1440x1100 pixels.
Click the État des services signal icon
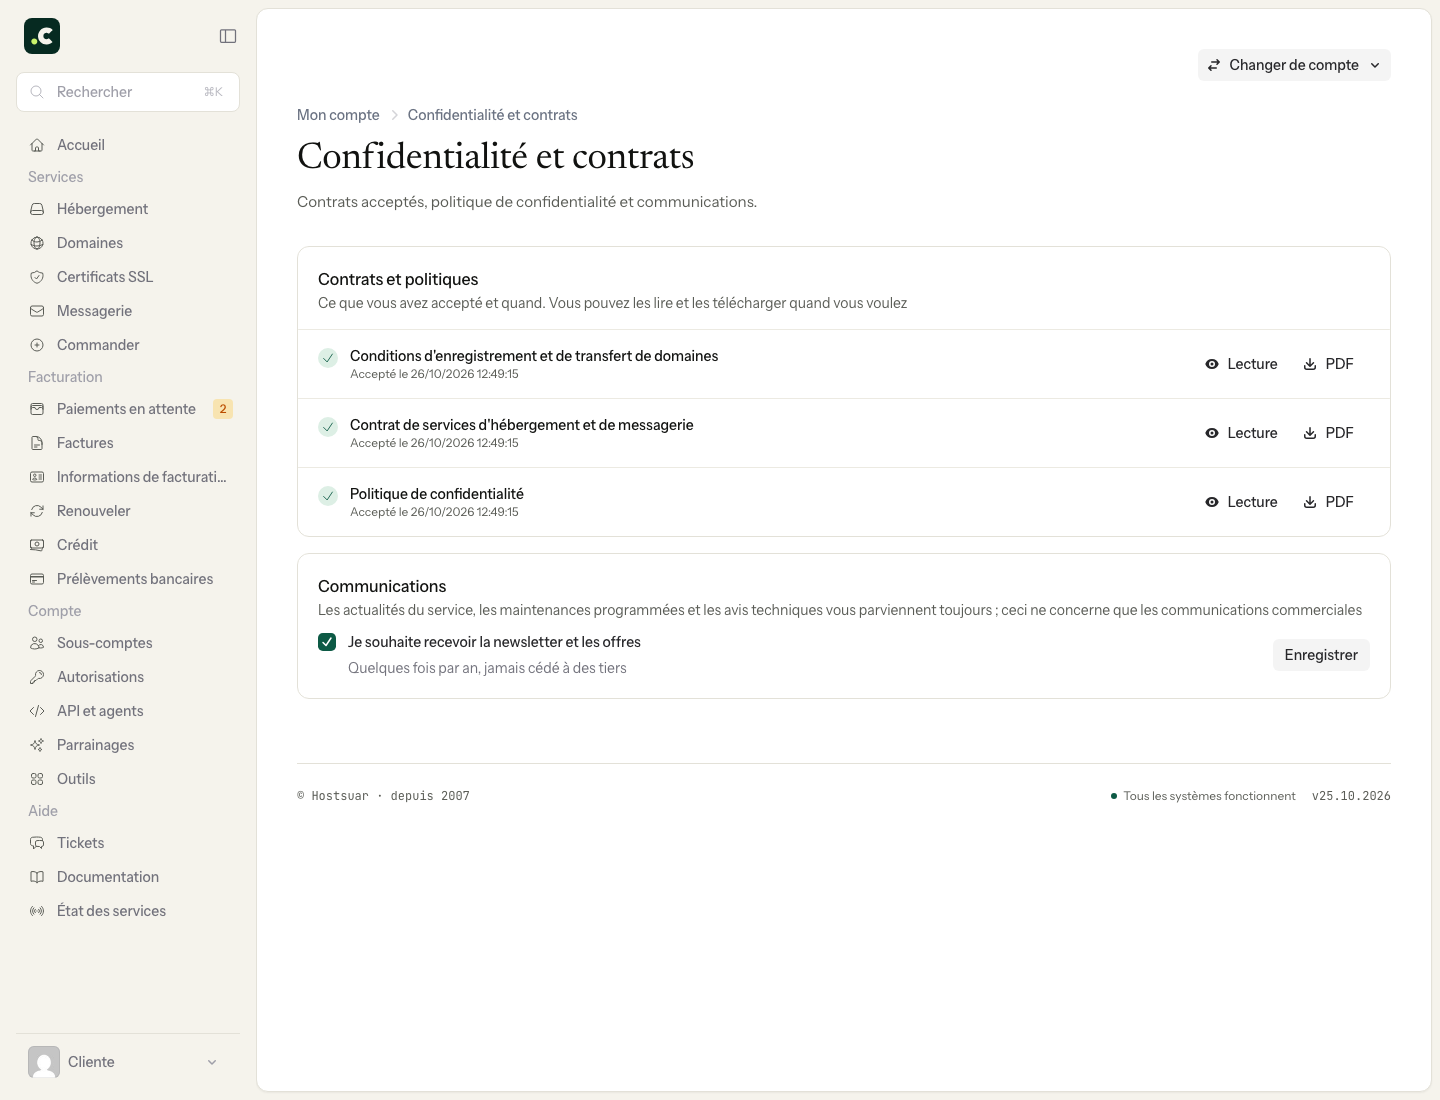[37, 911]
